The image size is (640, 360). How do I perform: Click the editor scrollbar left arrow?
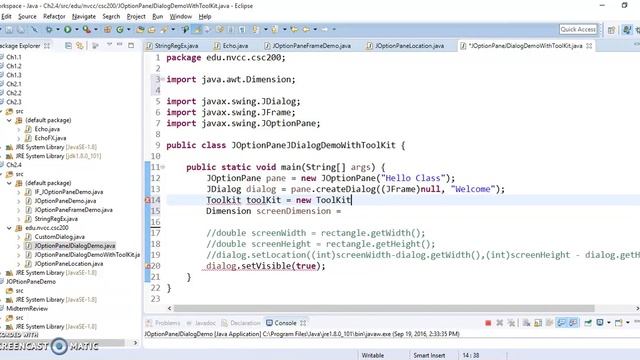(x=170, y=308)
